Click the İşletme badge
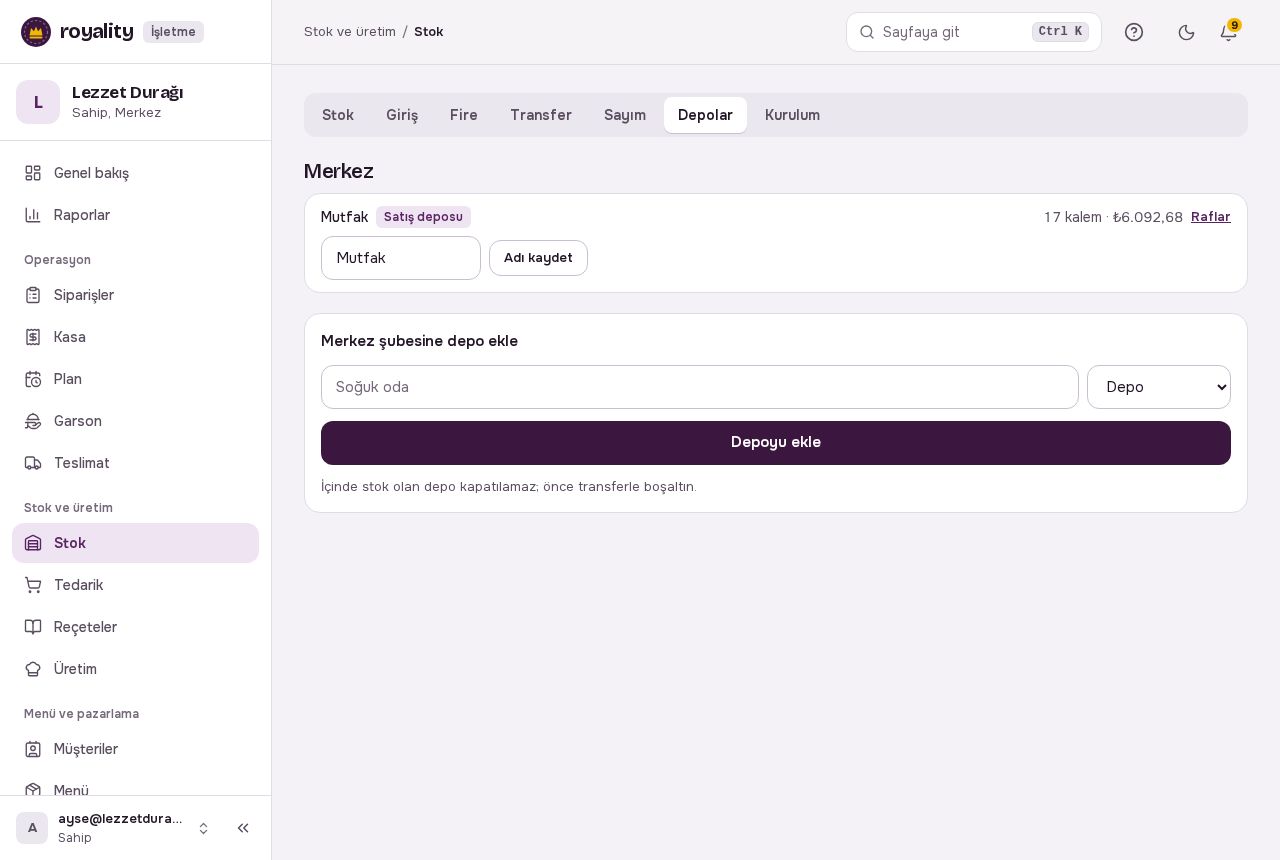Viewport: 1280px width, 860px height. click(x=173, y=32)
